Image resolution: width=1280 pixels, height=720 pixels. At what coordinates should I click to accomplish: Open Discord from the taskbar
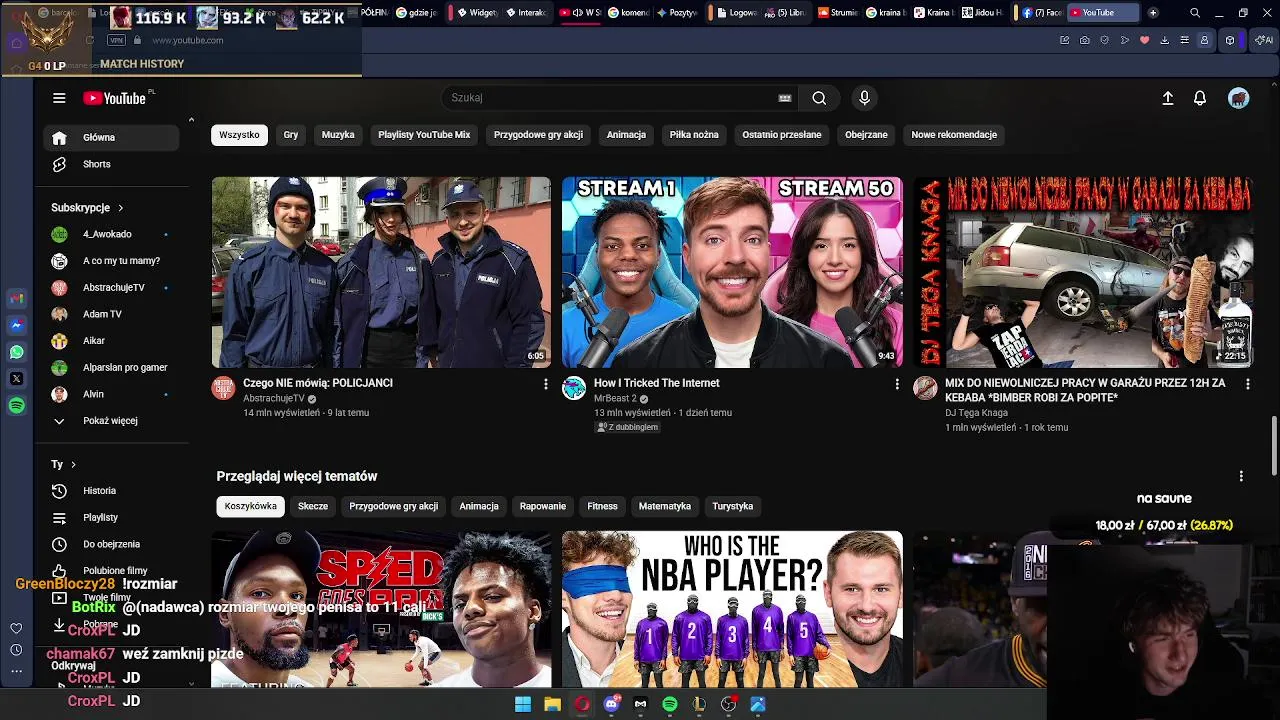pos(611,704)
